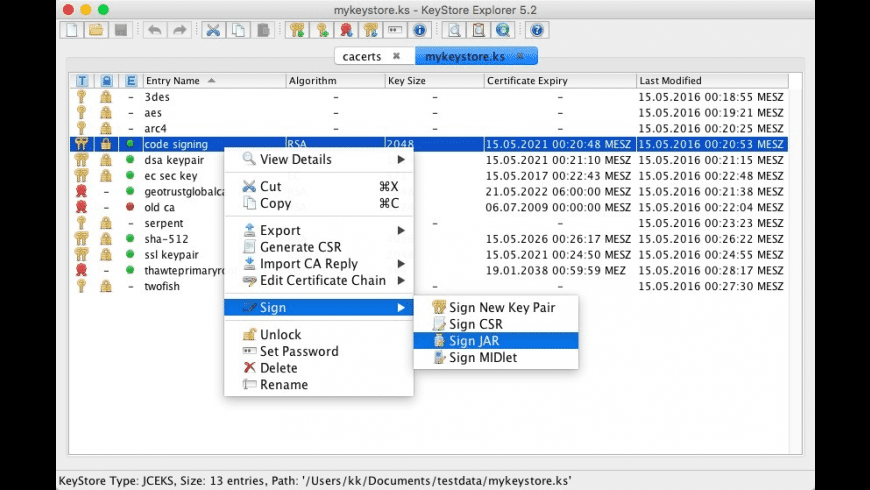Select Generate CSR in the context menu
This screenshot has height=490, width=870.
pyautogui.click(x=299, y=247)
